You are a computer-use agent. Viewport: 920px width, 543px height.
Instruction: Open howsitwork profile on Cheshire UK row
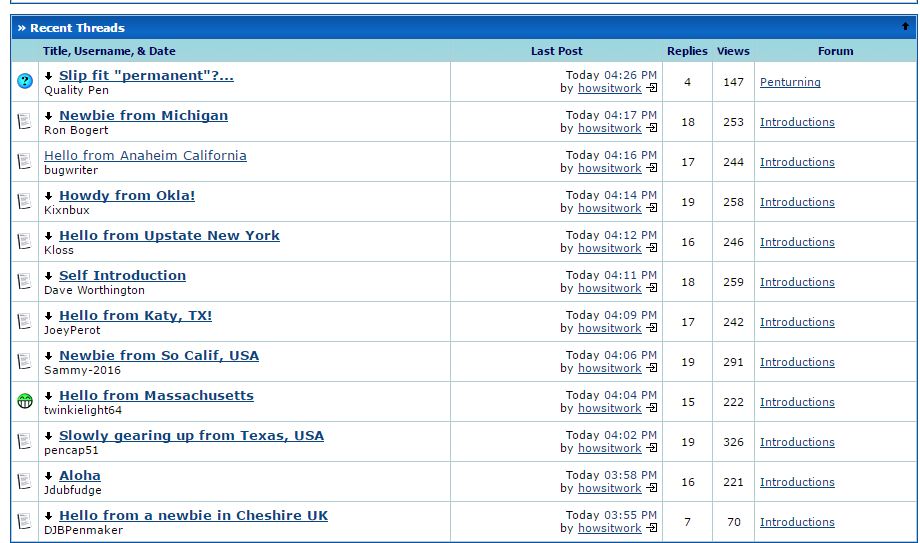(x=610, y=528)
